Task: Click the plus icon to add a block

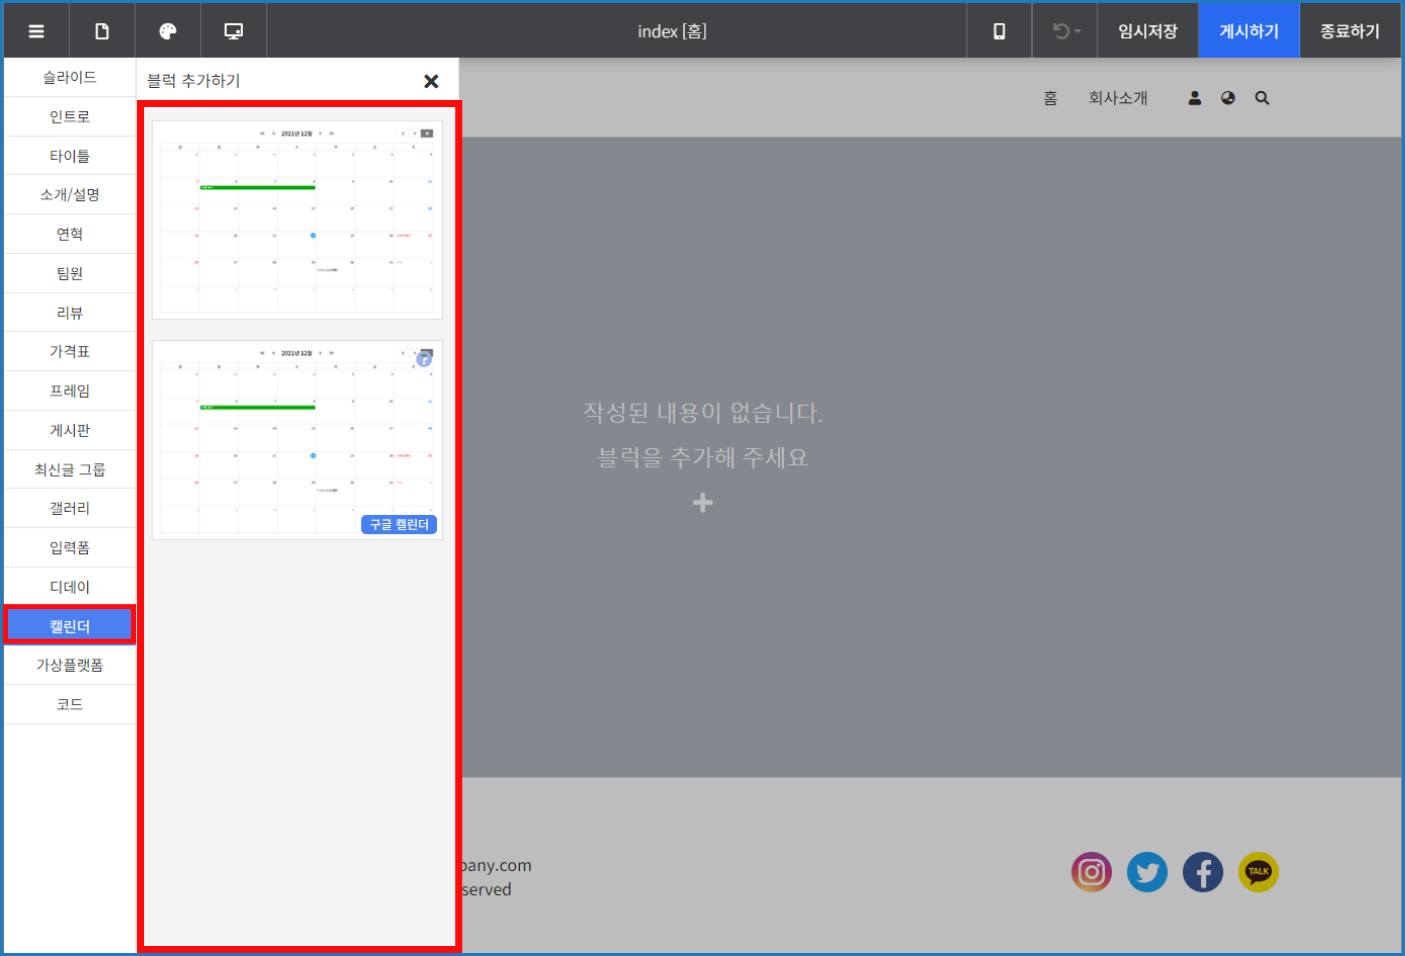Action: [x=702, y=503]
